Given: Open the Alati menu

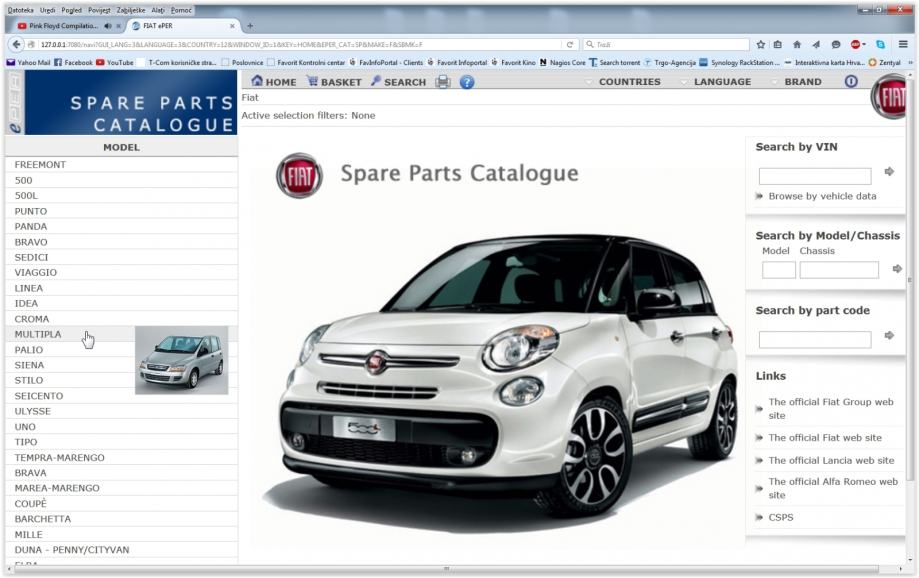Looking at the screenshot, I should pyautogui.click(x=158, y=10).
